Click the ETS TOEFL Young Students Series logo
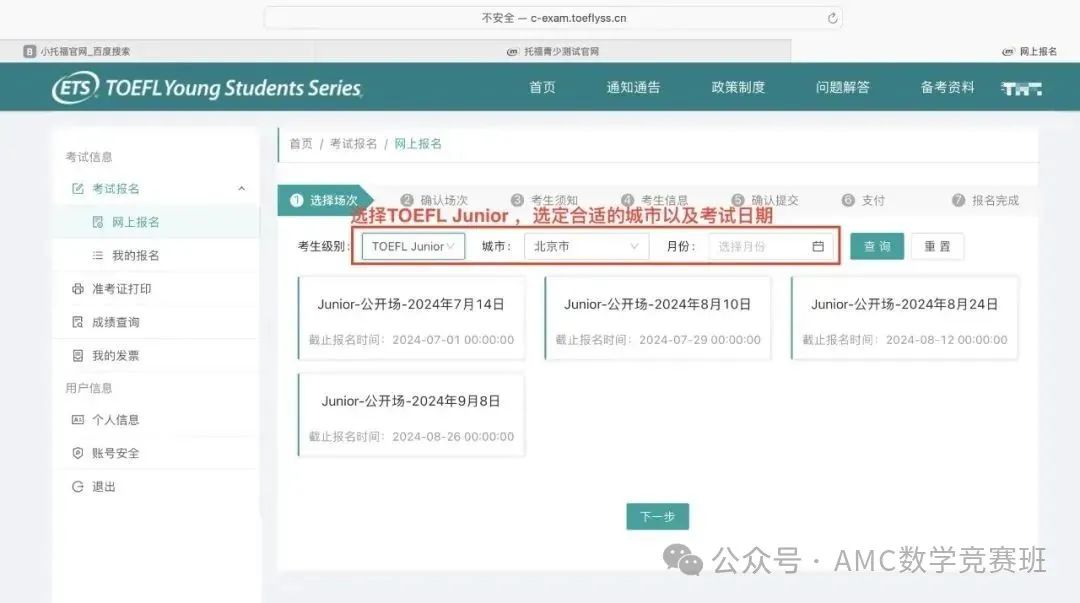The height and width of the screenshot is (603, 1080). [207, 88]
